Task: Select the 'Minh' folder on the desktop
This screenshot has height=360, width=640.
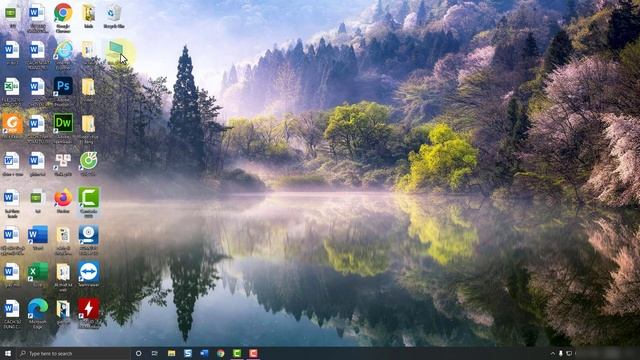Action: [88, 13]
